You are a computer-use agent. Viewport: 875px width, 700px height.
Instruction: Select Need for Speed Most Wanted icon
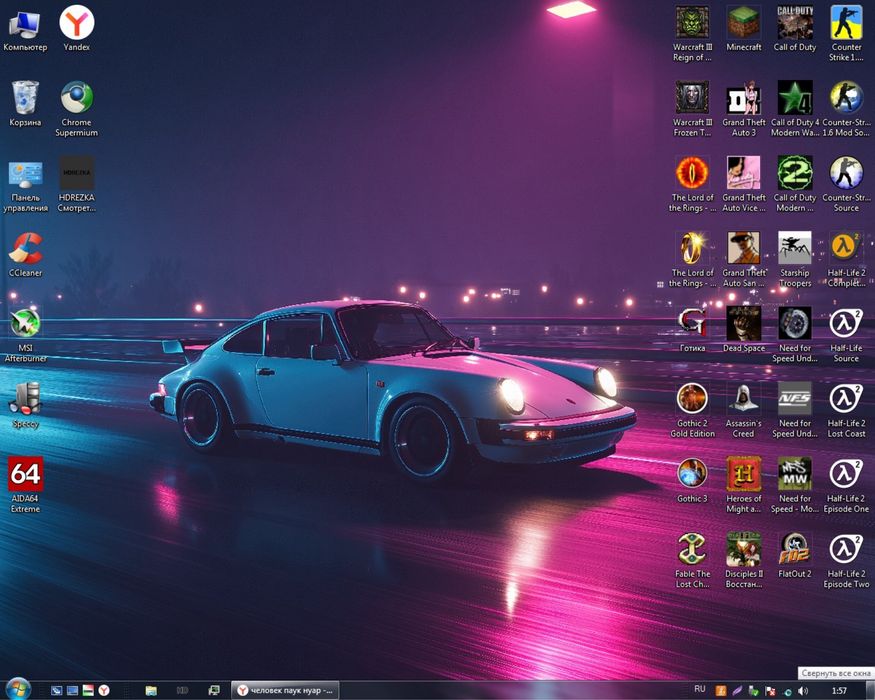click(x=795, y=486)
